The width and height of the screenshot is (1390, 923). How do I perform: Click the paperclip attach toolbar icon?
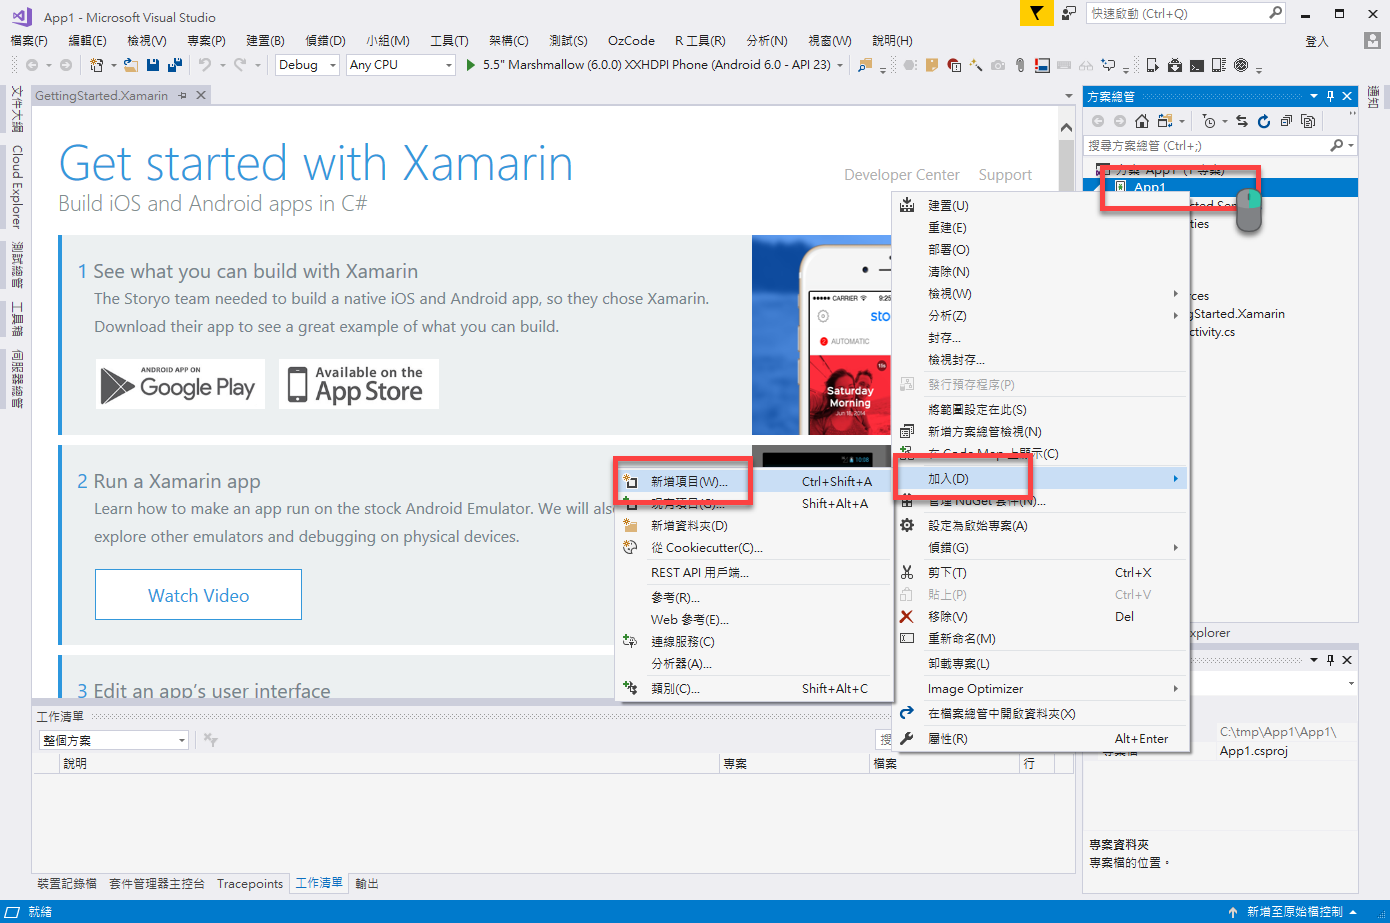point(1019,65)
